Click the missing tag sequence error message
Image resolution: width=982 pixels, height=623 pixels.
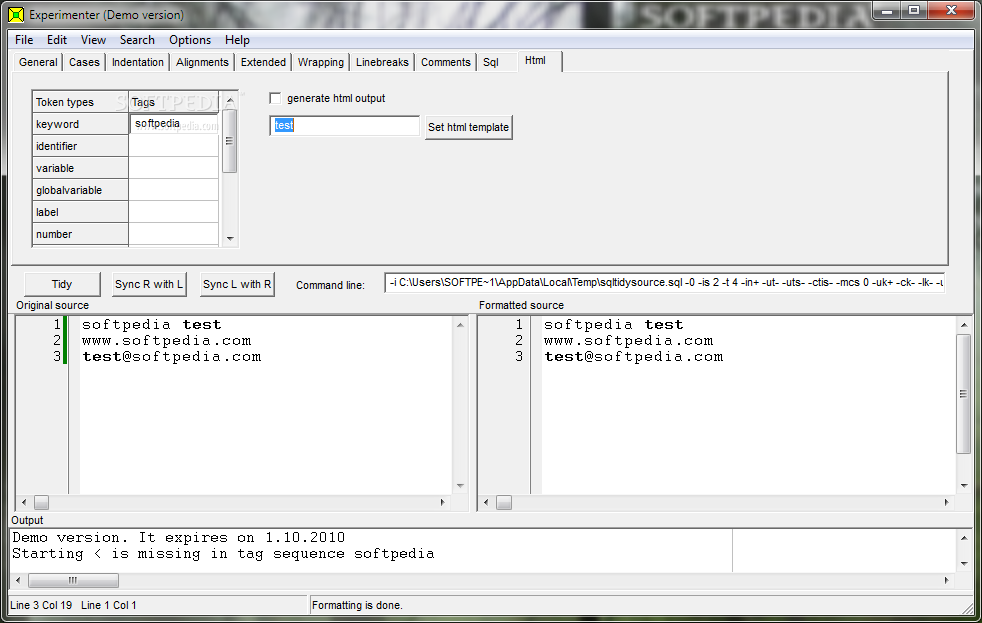click(x=223, y=553)
